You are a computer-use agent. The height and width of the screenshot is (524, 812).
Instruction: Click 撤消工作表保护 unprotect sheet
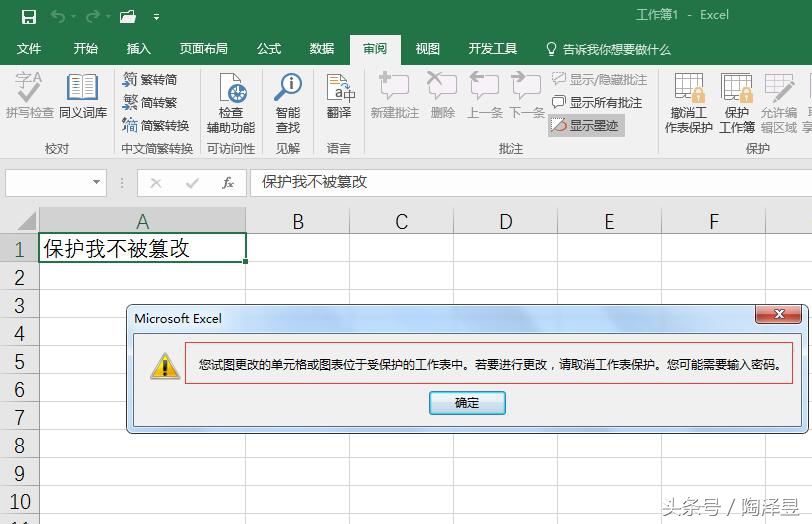689,103
